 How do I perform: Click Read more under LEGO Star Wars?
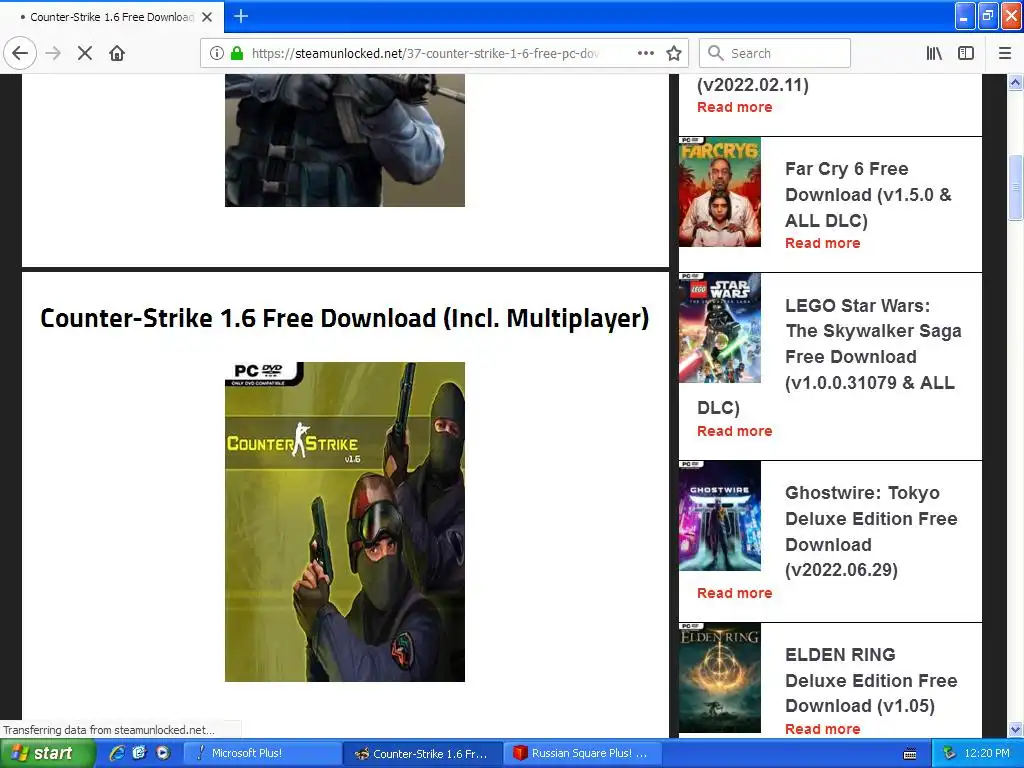point(734,431)
